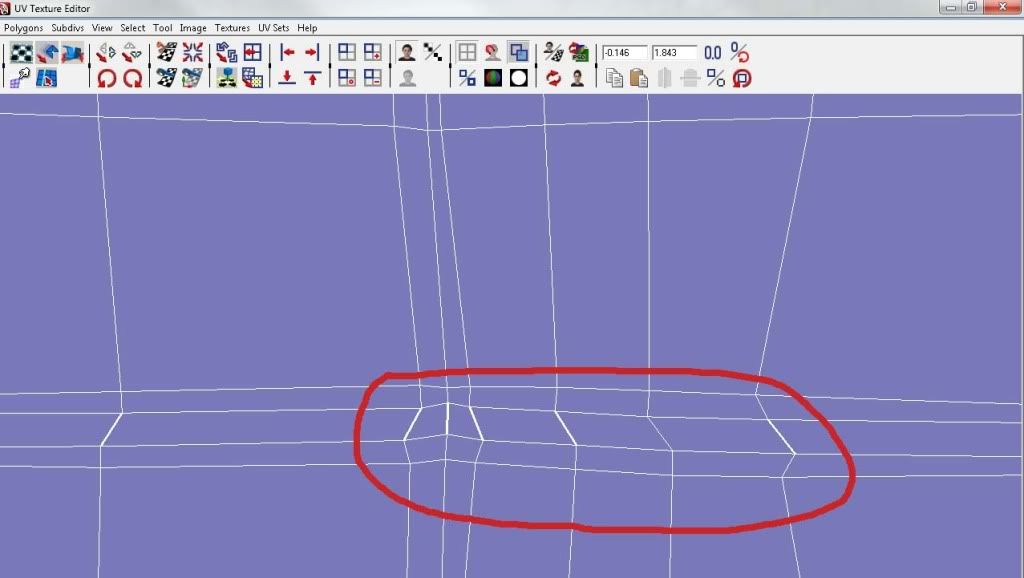Click the greyed Paste V value icon

click(690, 78)
